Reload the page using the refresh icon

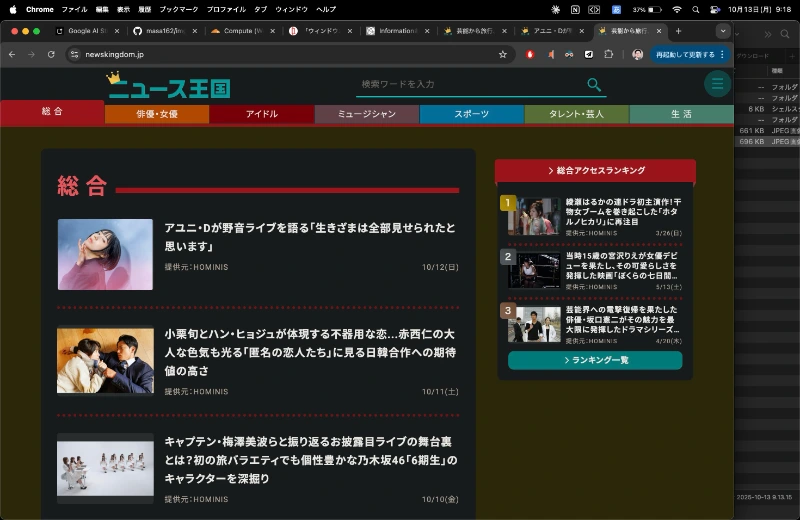coord(51,54)
